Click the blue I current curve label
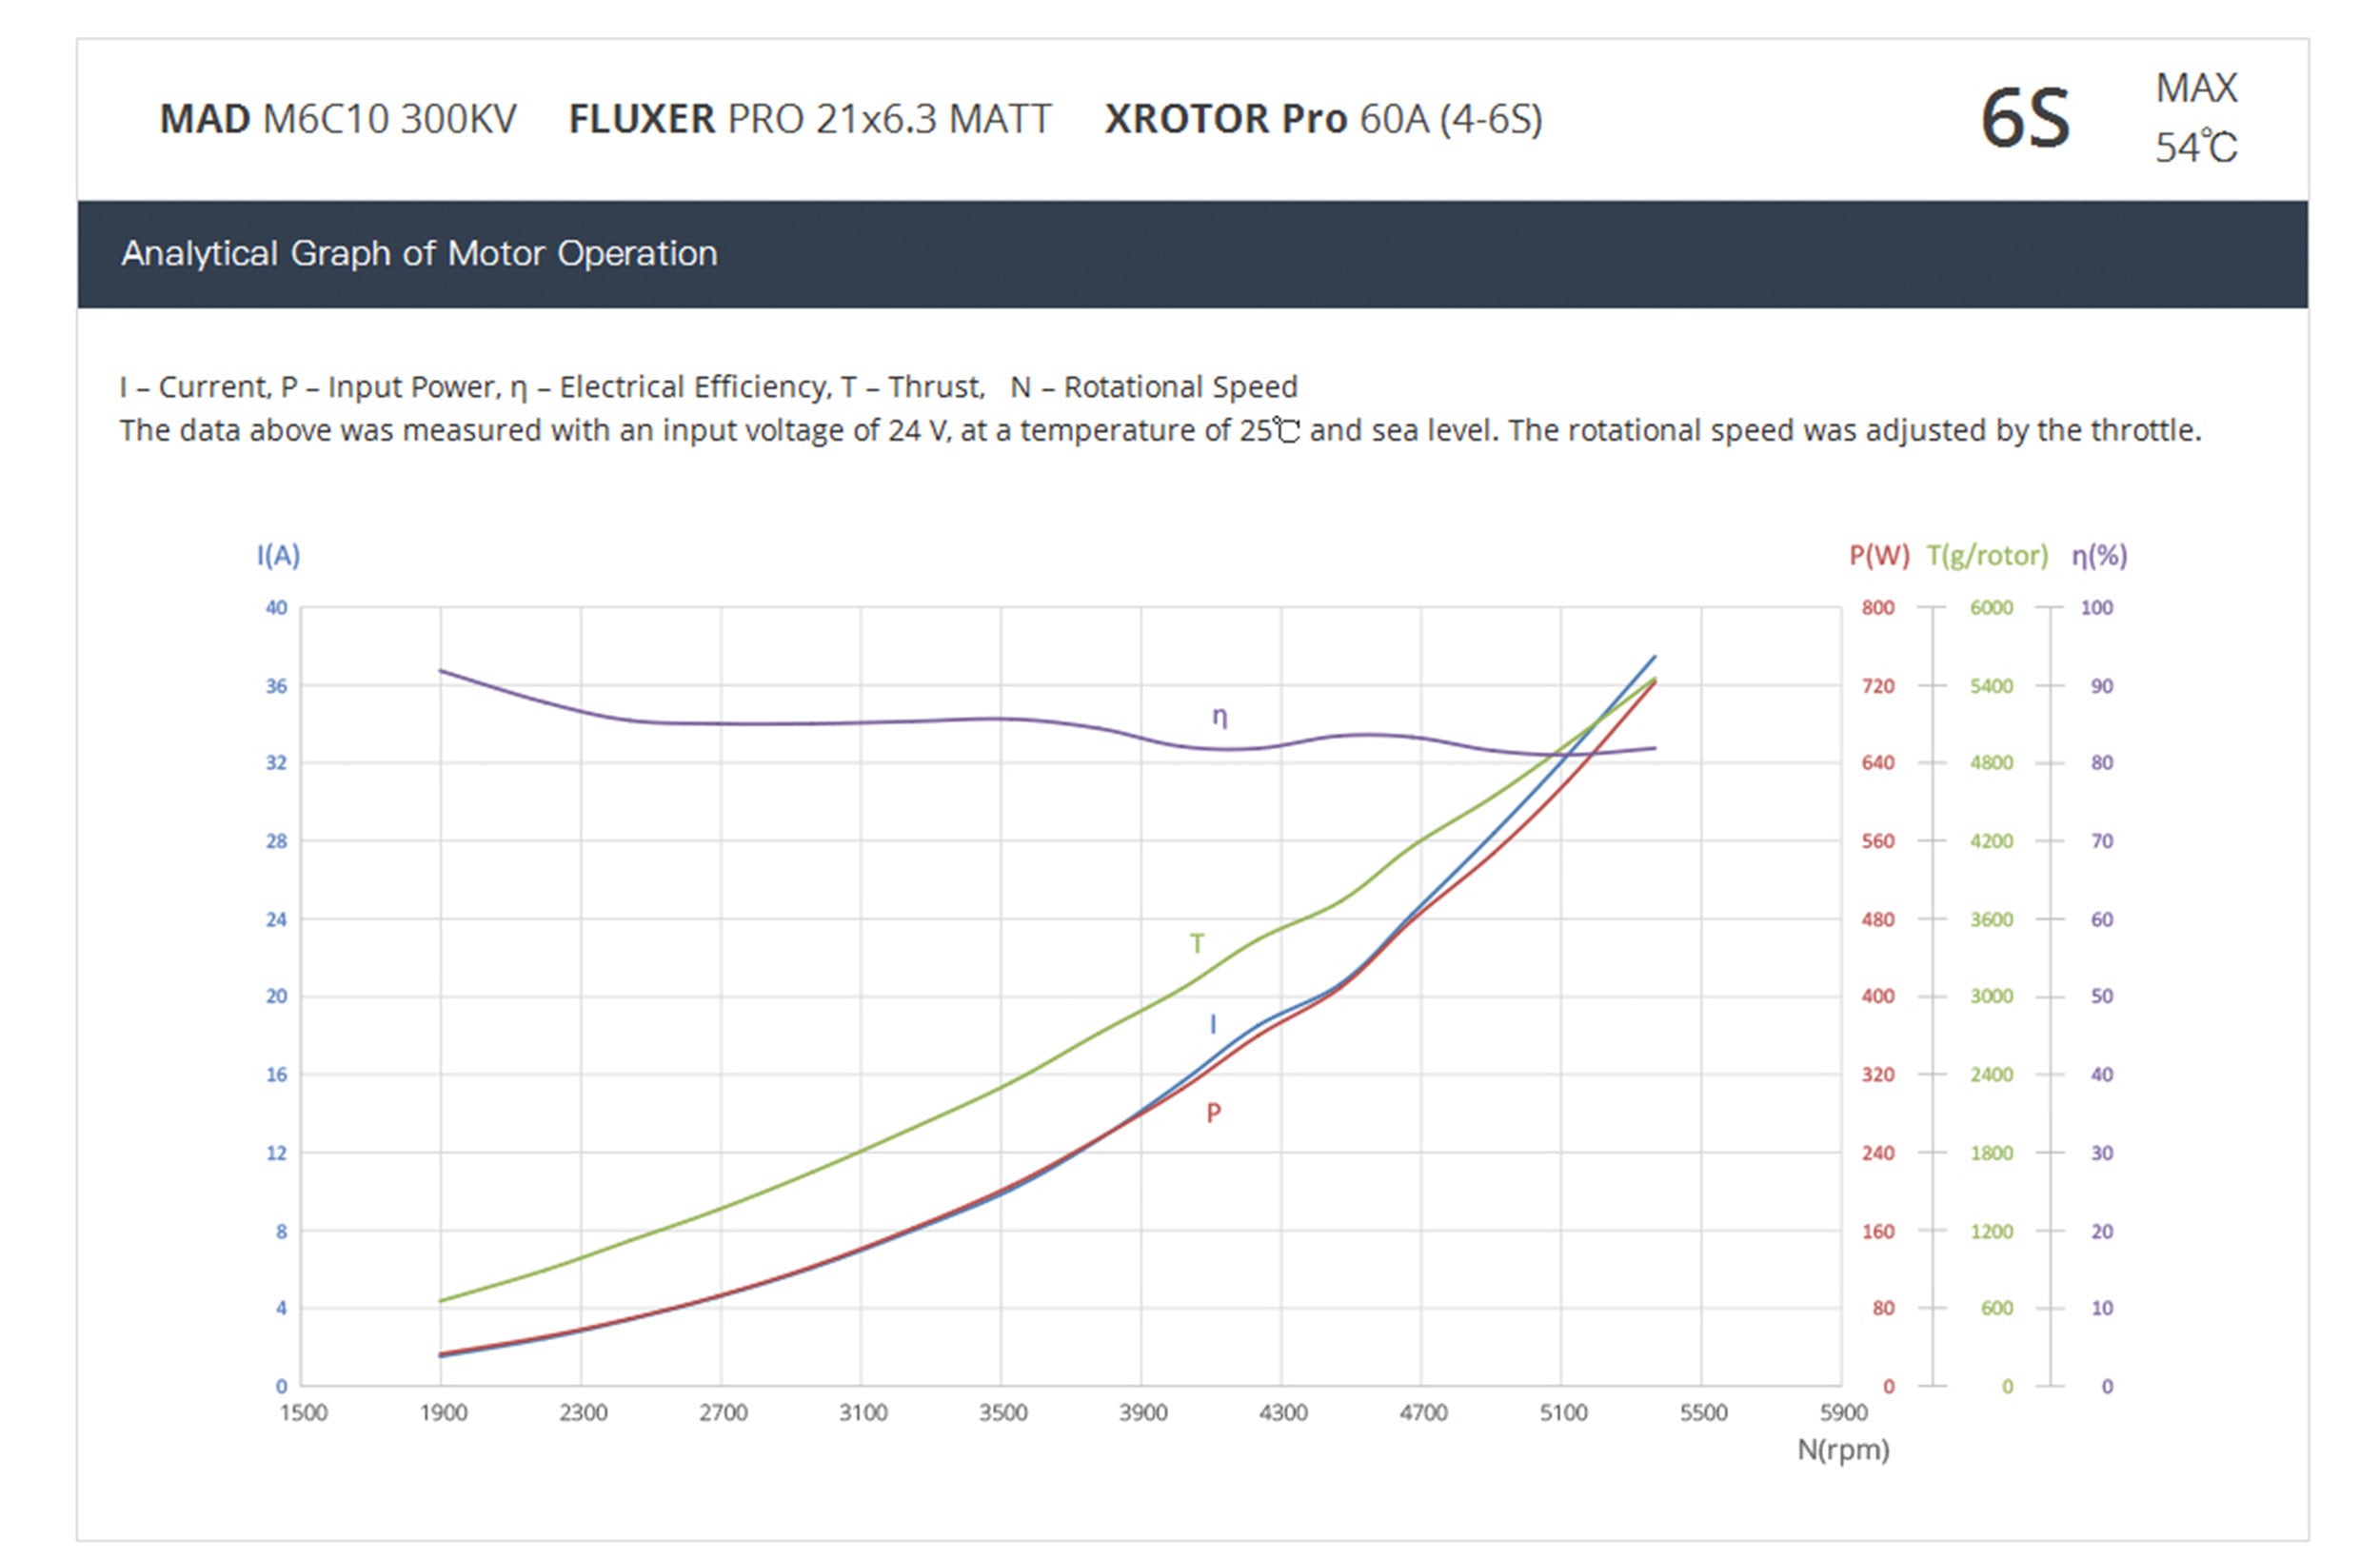 (x=1213, y=1024)
